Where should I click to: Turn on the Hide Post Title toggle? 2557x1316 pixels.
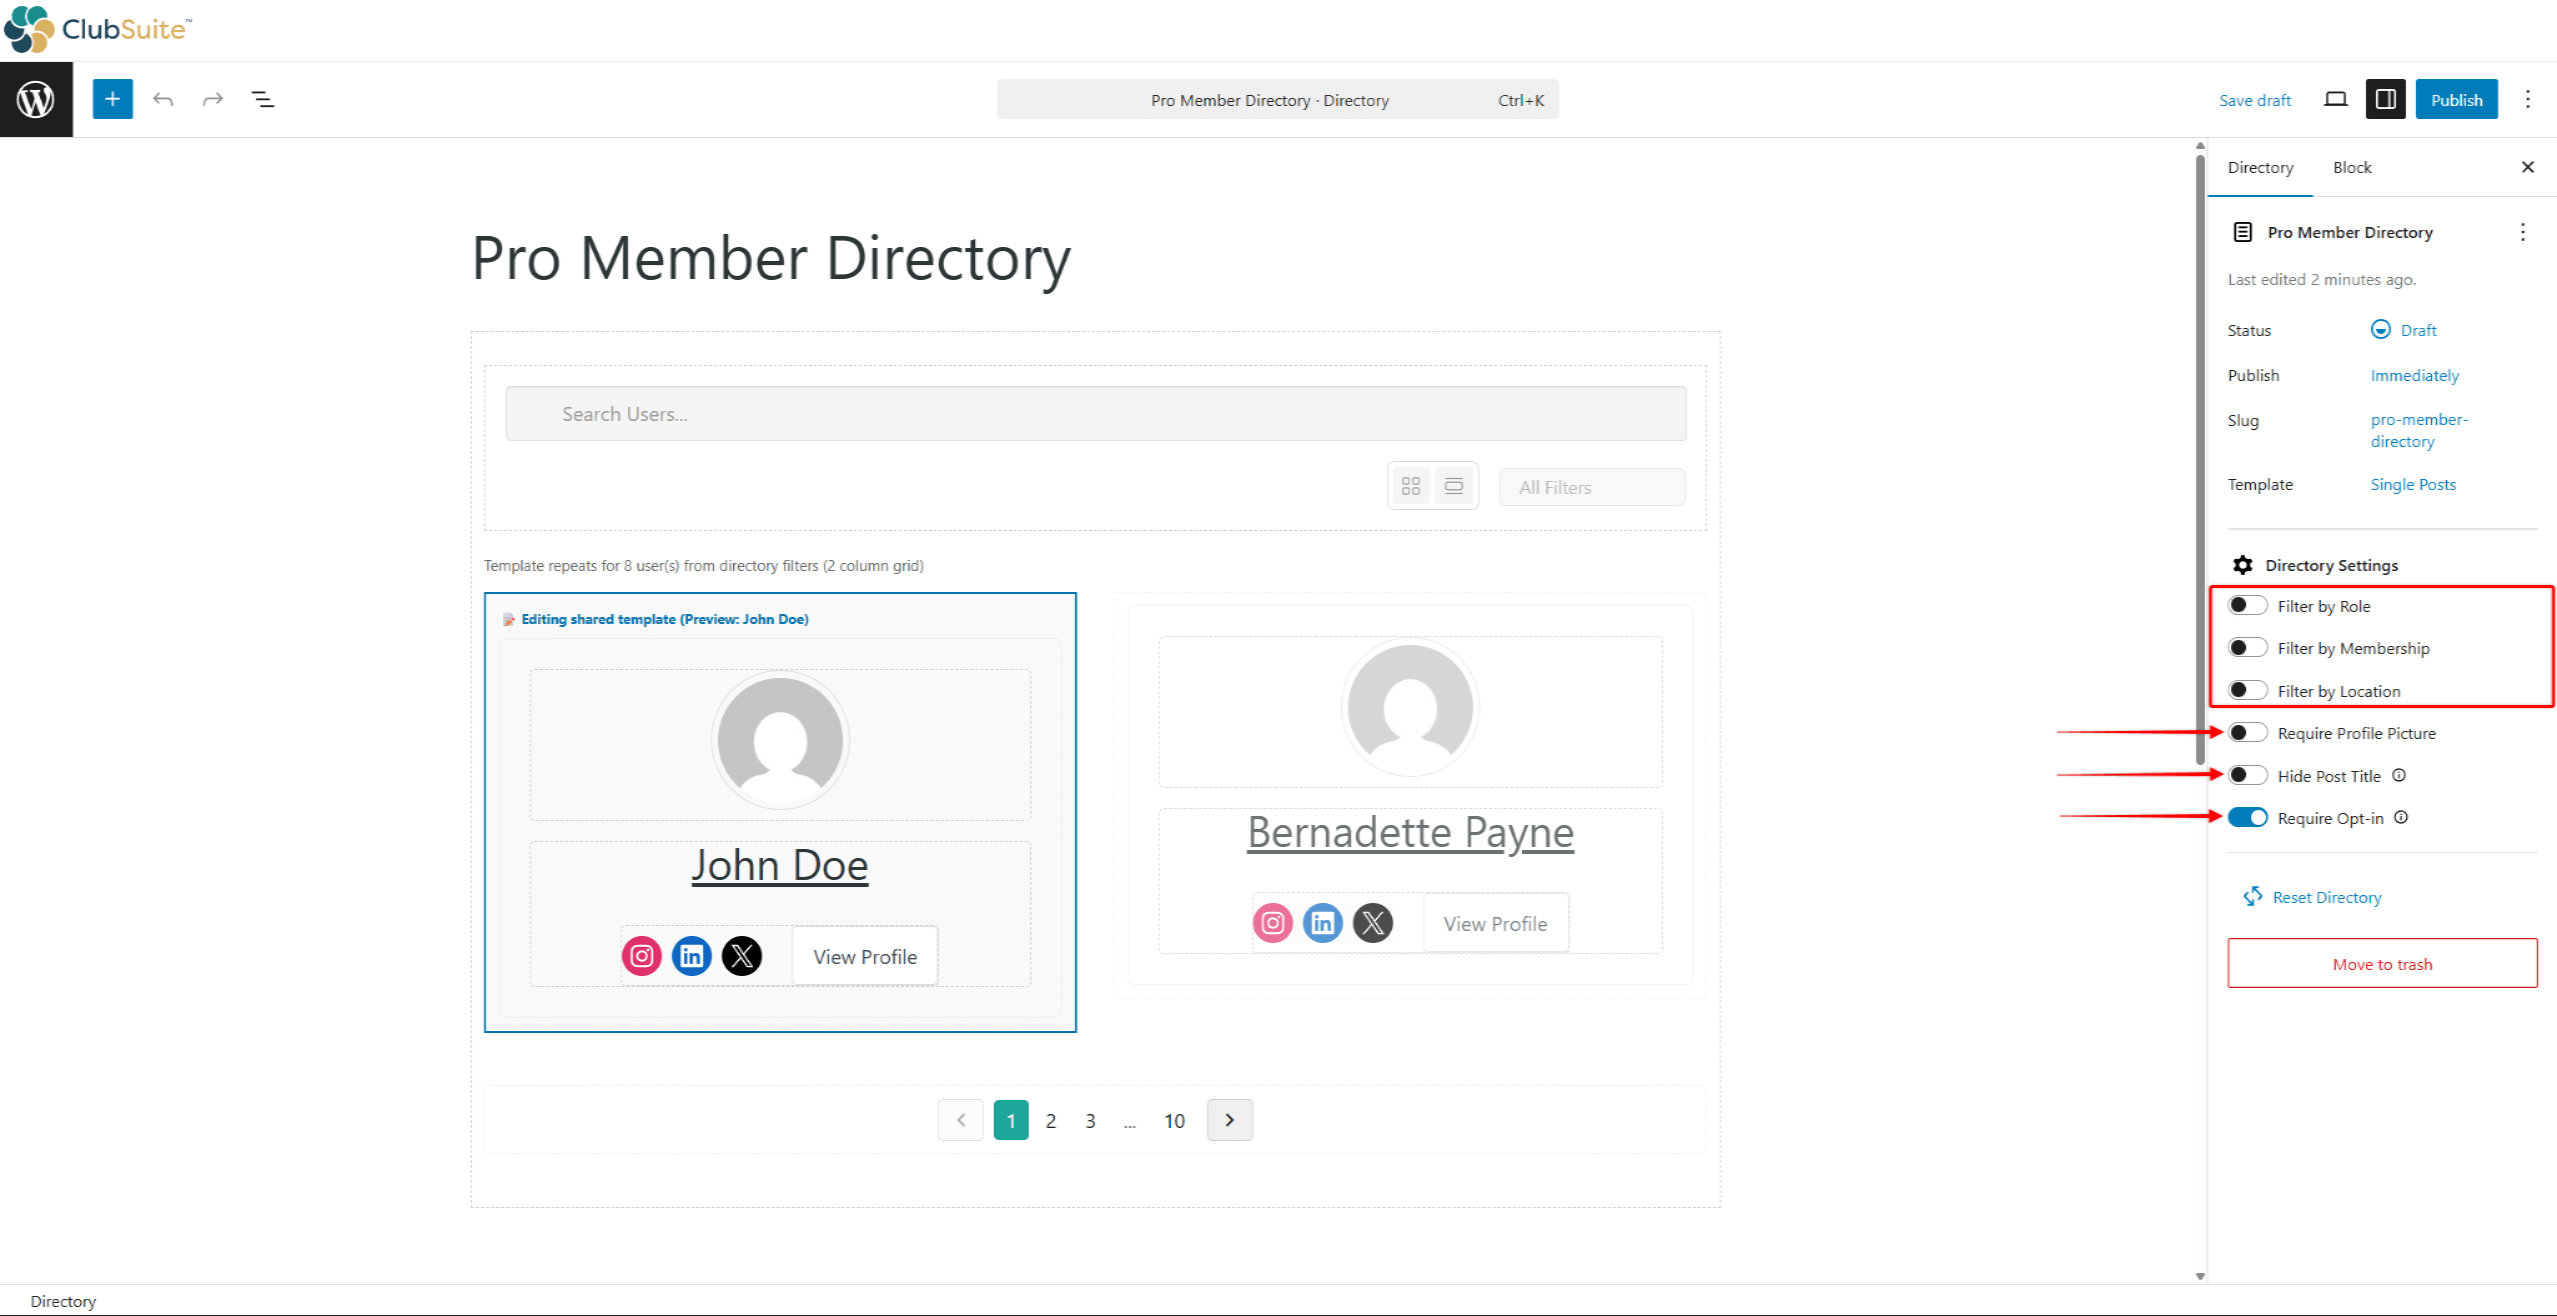tap(2248, 774)
